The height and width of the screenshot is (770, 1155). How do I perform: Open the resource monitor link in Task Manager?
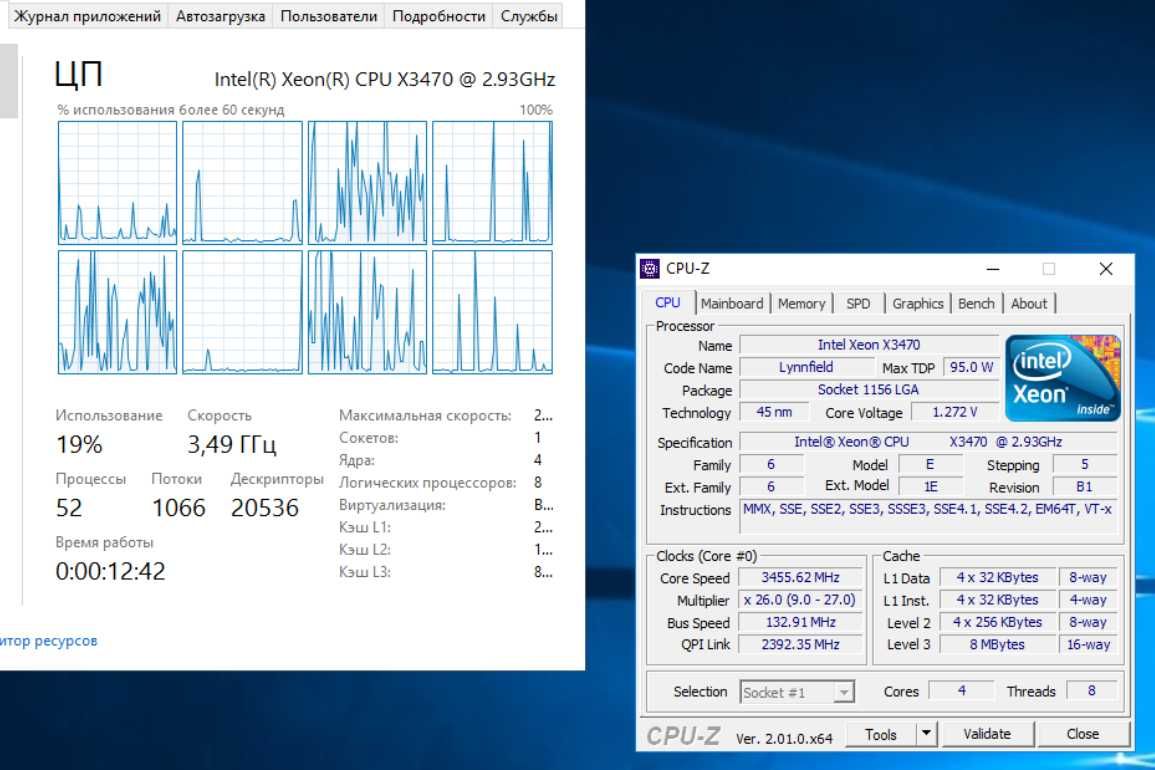click(49, 641)
